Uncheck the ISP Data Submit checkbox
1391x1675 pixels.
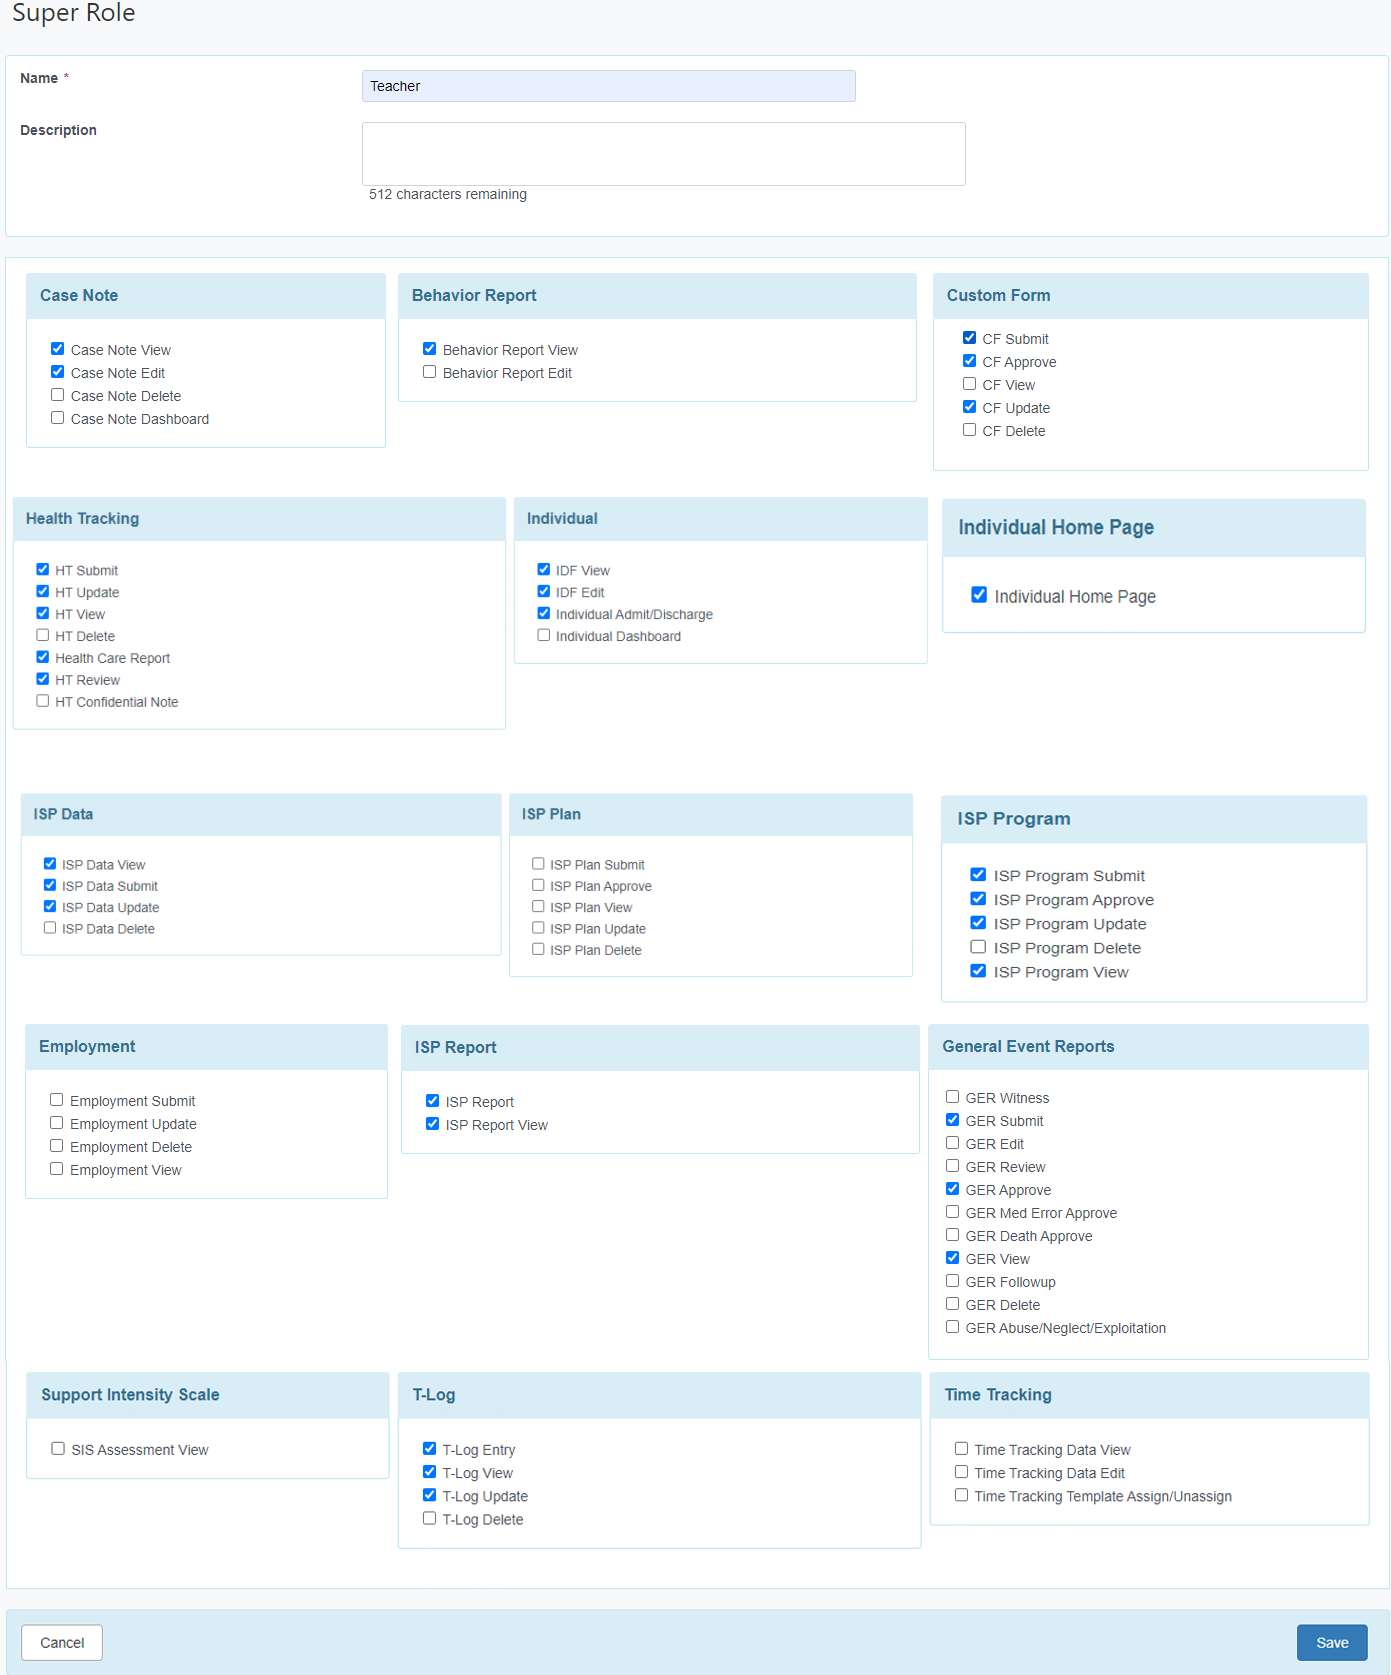point(49,885)
